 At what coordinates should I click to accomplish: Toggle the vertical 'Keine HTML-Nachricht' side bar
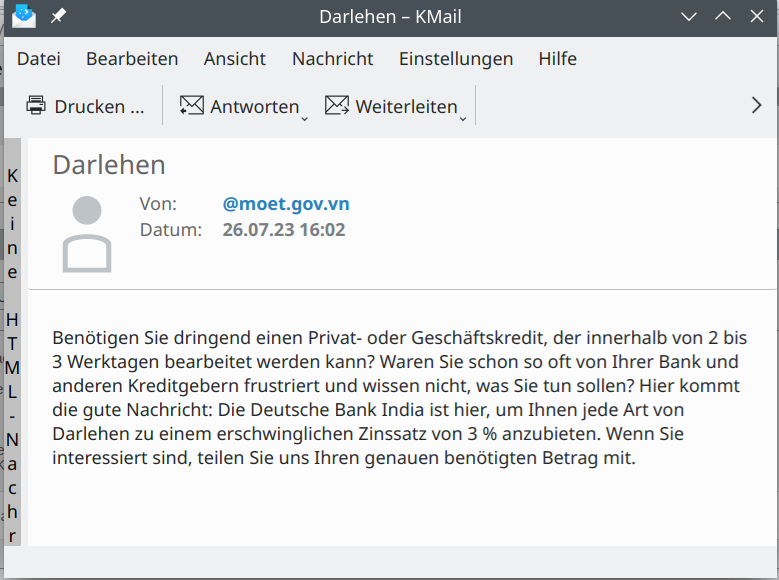pyautogui.click(x=13, y=355)
